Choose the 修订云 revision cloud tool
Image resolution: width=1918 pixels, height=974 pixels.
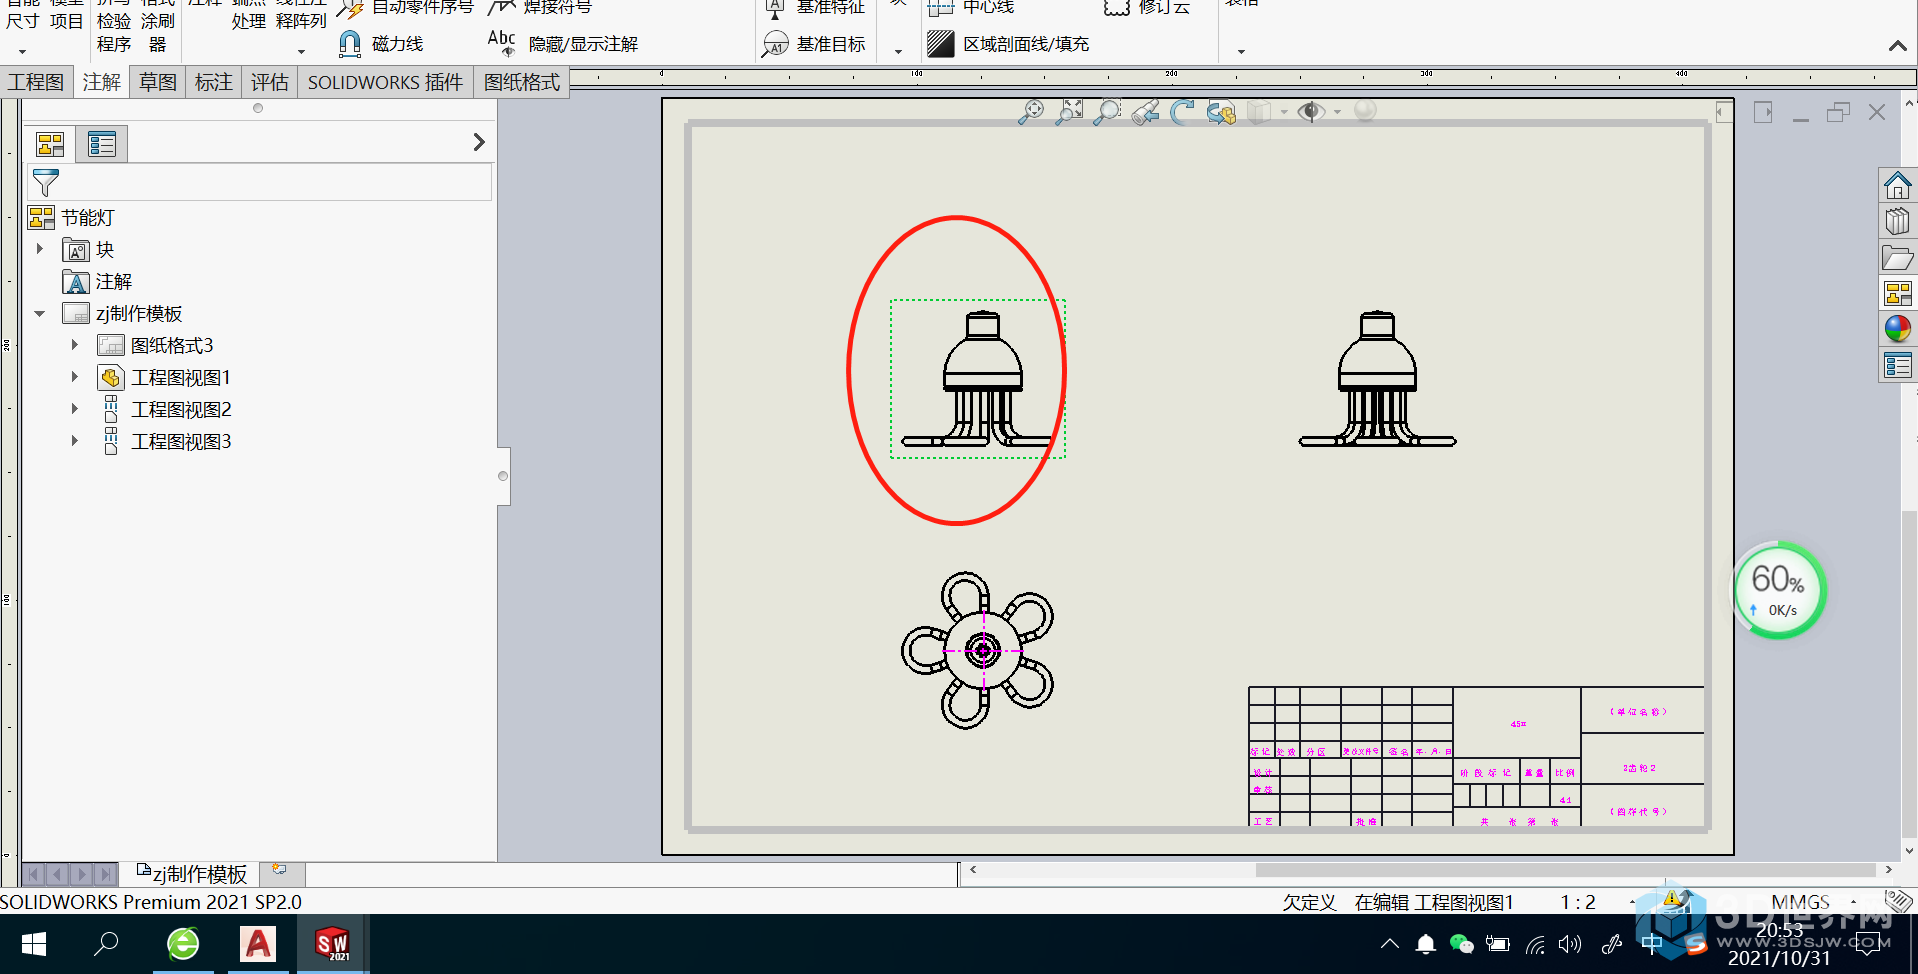coord(1147,8)
